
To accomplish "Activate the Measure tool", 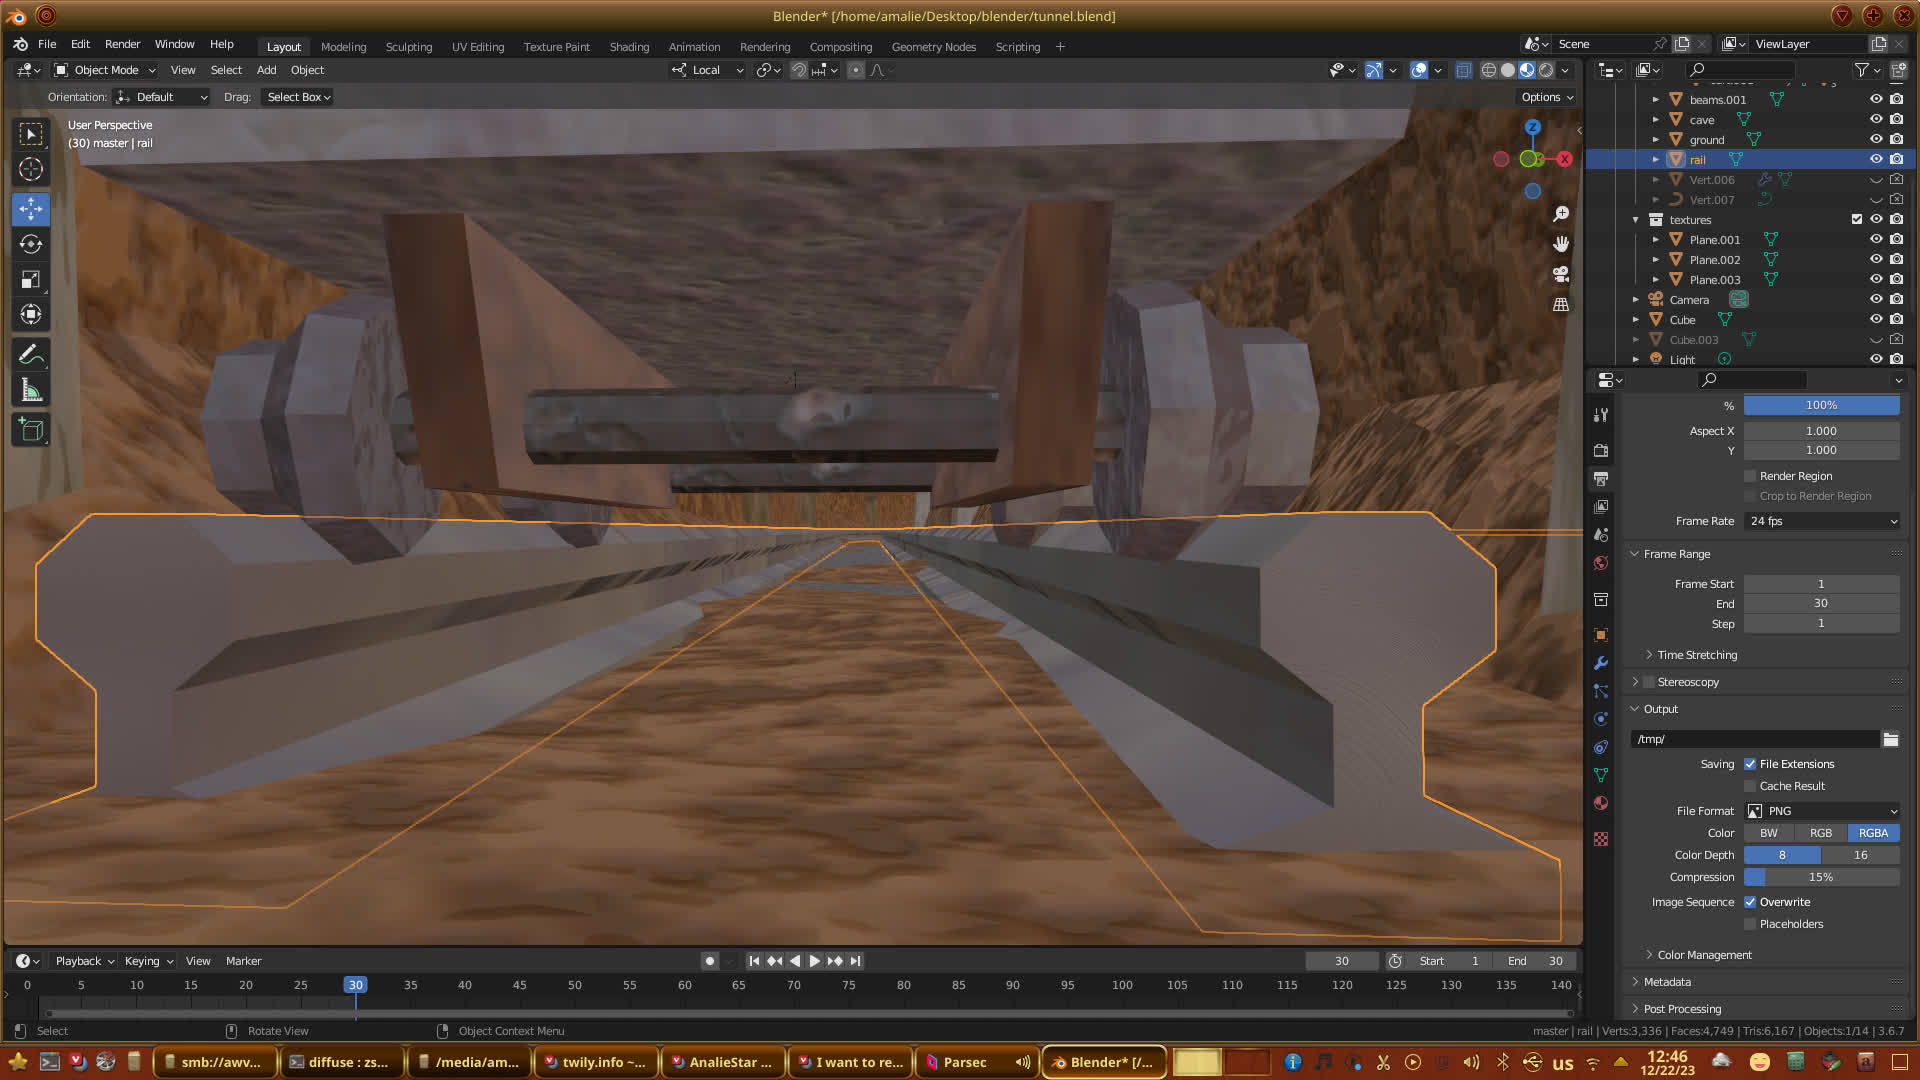I will [x=31, y=391].
